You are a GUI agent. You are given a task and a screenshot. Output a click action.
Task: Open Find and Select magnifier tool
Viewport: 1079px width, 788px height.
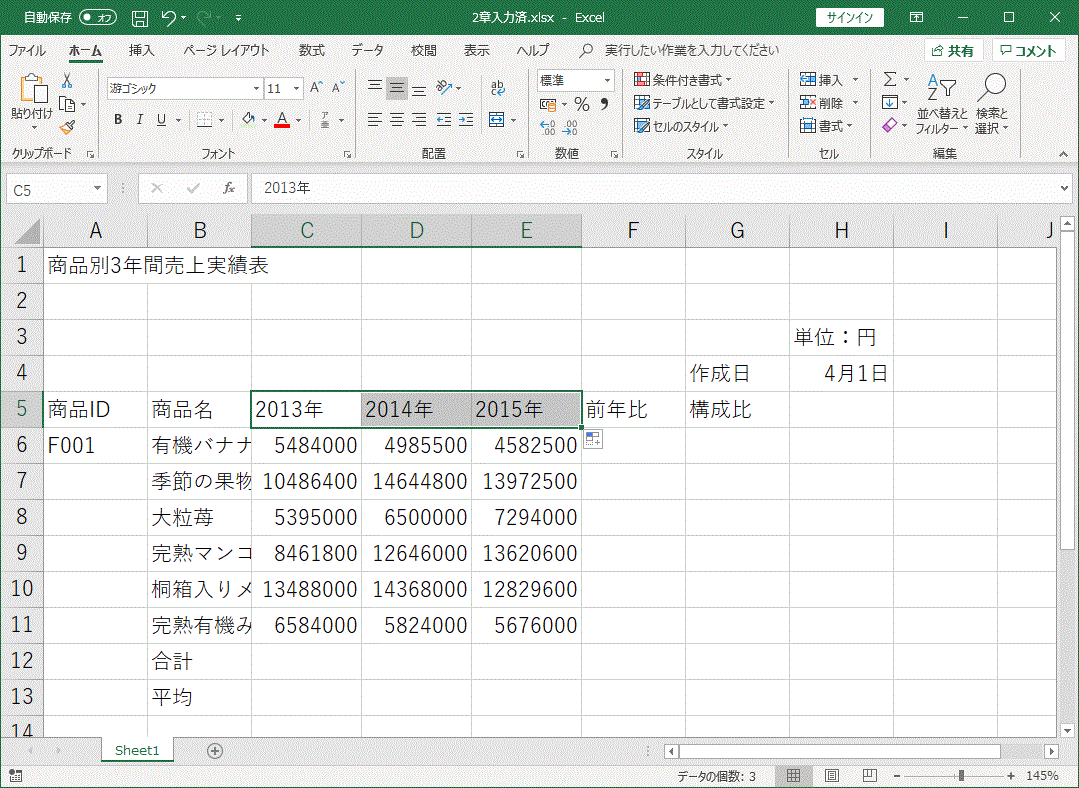click(x=992, y=103)
